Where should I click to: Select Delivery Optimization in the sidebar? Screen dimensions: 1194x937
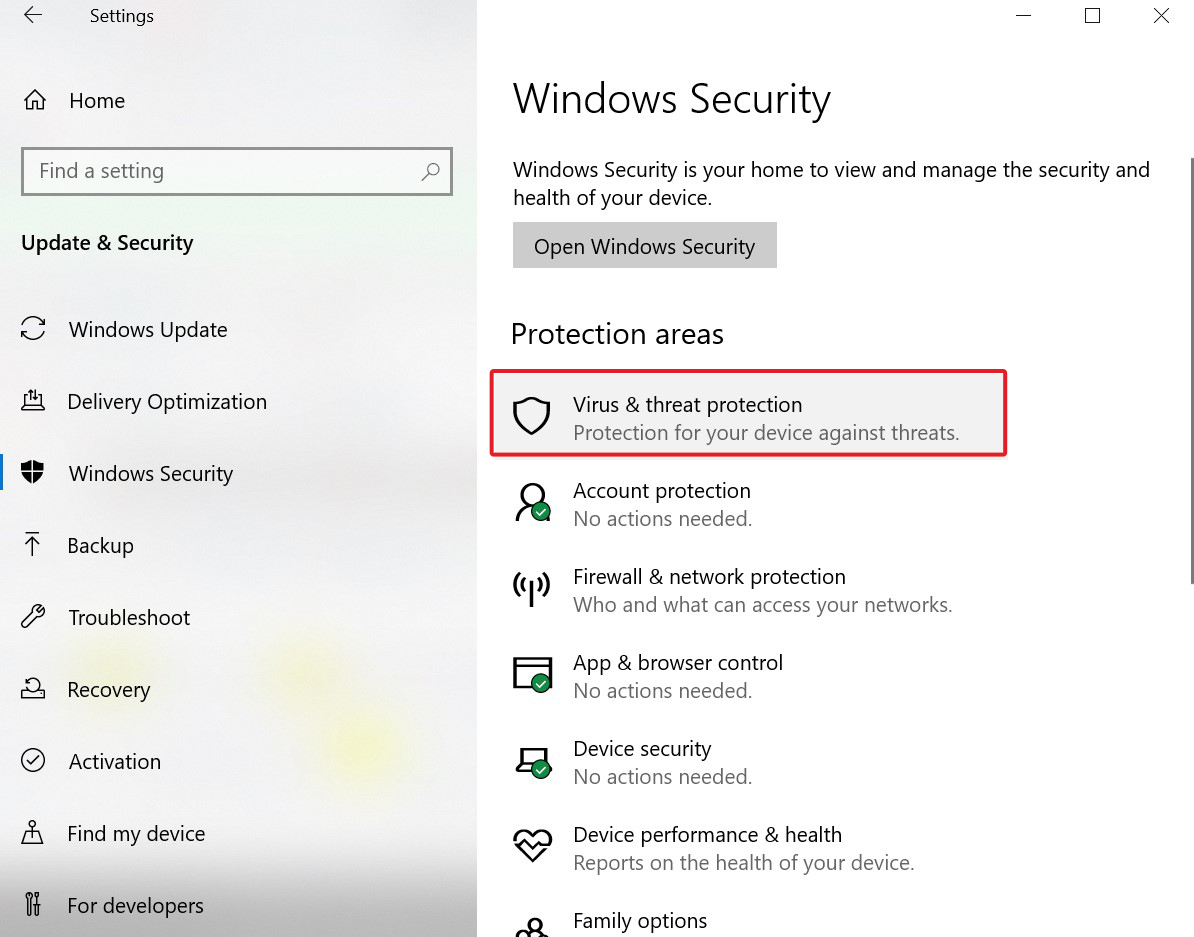166,402
